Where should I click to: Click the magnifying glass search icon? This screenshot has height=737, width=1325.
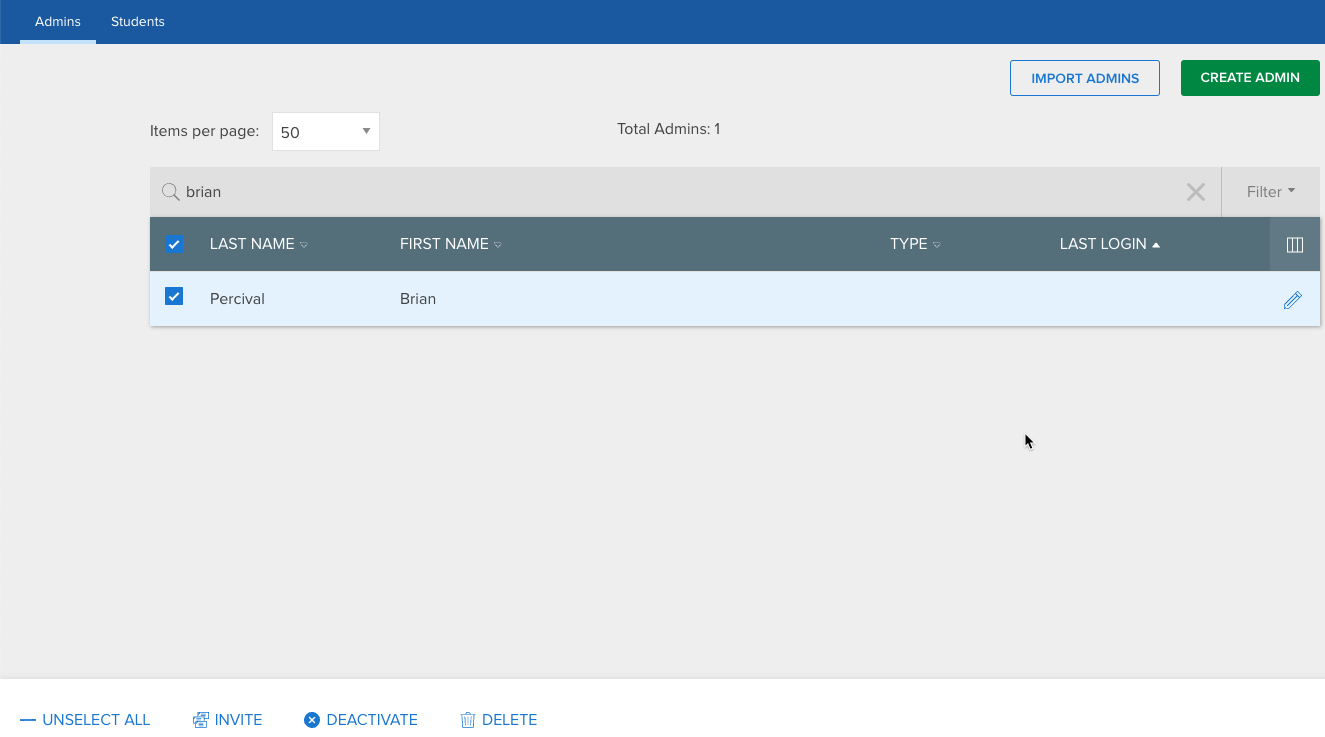pos(170,191)
